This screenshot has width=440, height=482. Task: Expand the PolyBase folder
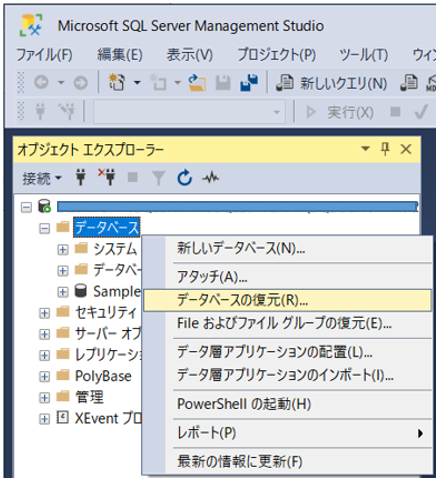pos(44,376)
